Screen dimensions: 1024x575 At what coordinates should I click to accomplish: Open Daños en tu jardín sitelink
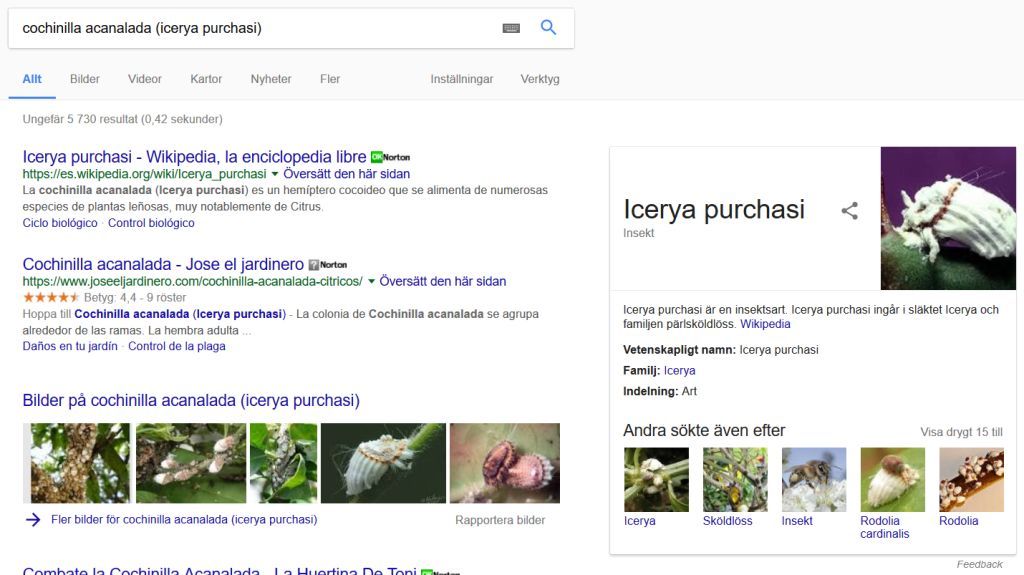(x=70, y=346)
